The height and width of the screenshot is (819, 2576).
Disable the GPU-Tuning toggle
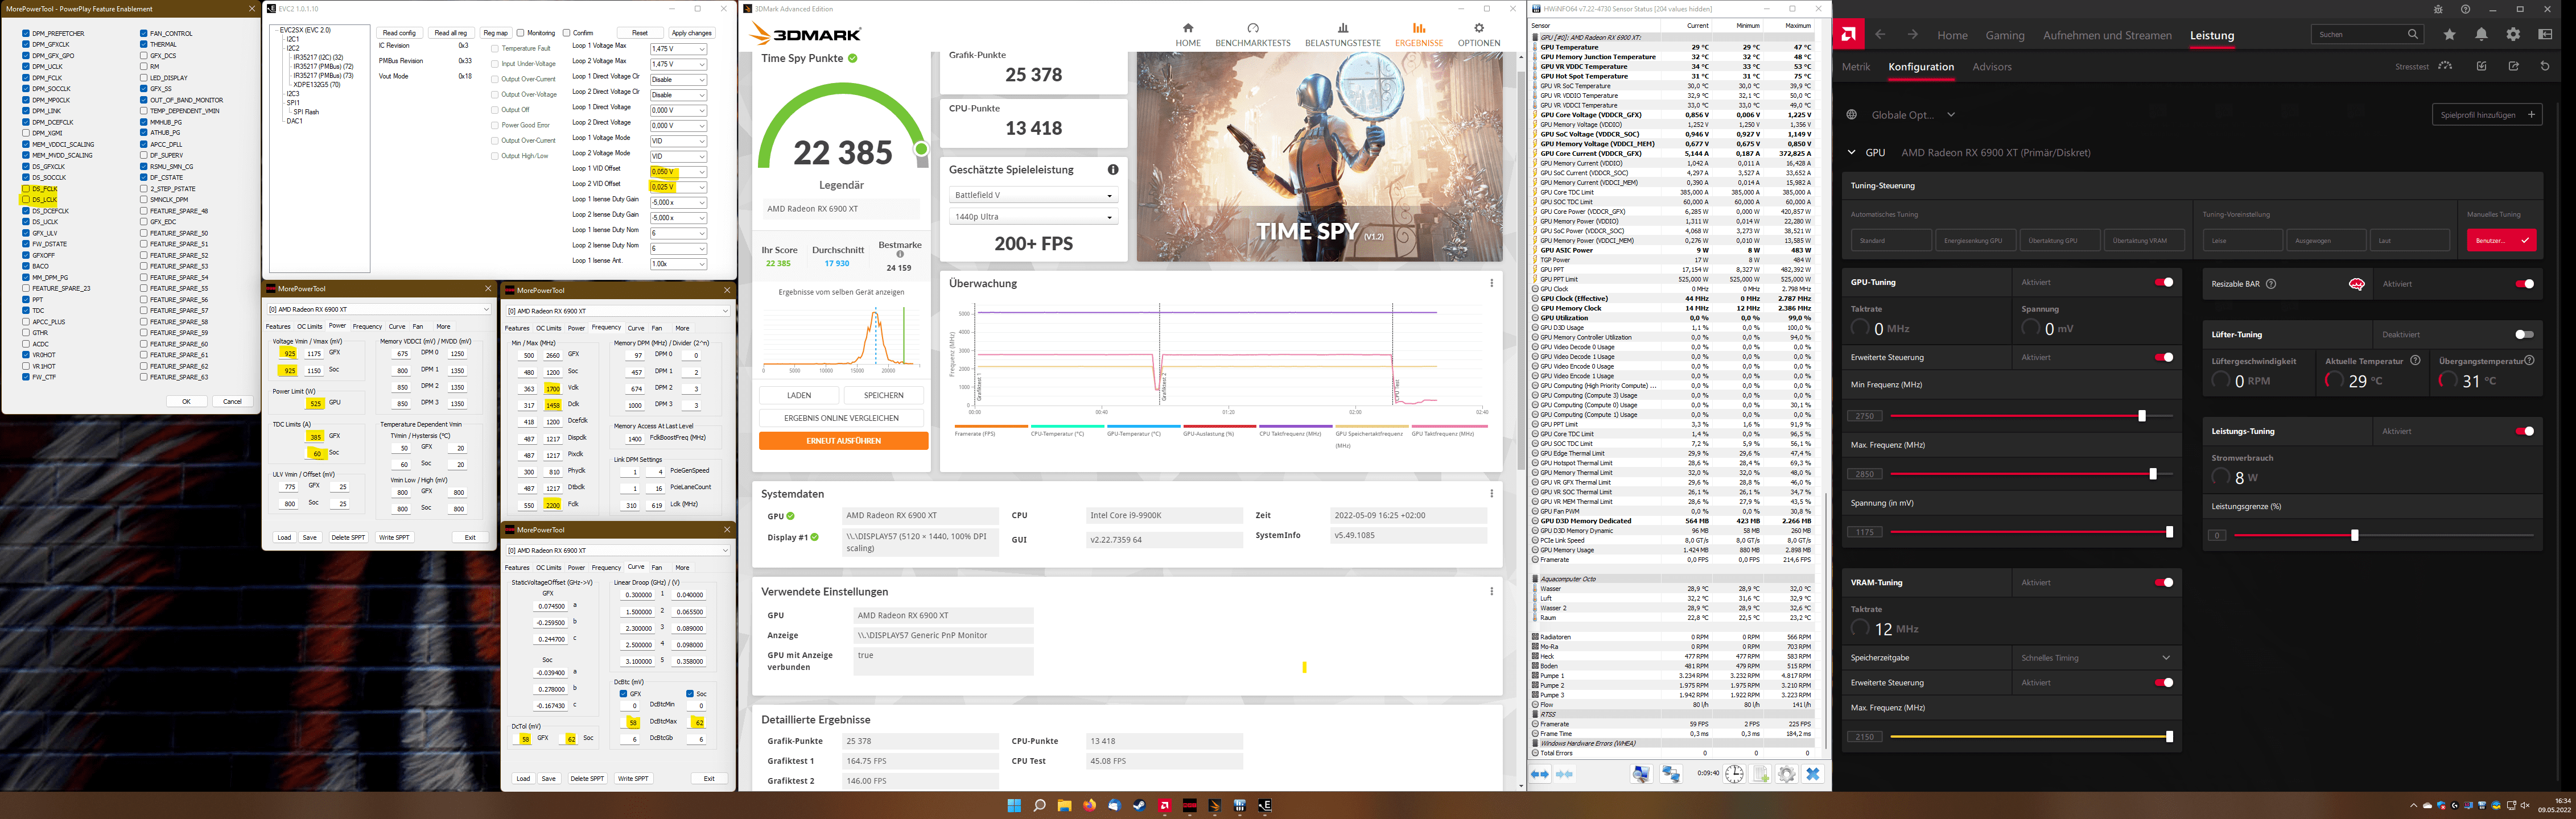pyautogui.click(x=2164, y=282)
